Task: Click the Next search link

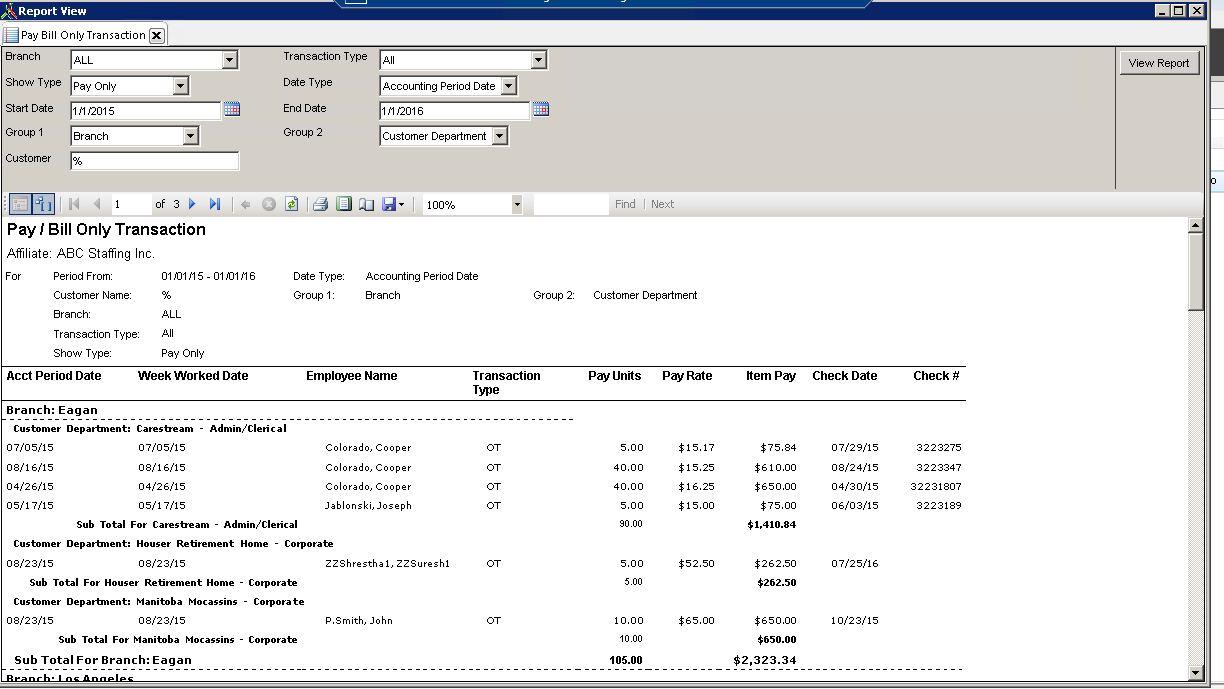Action: (663, 204)
